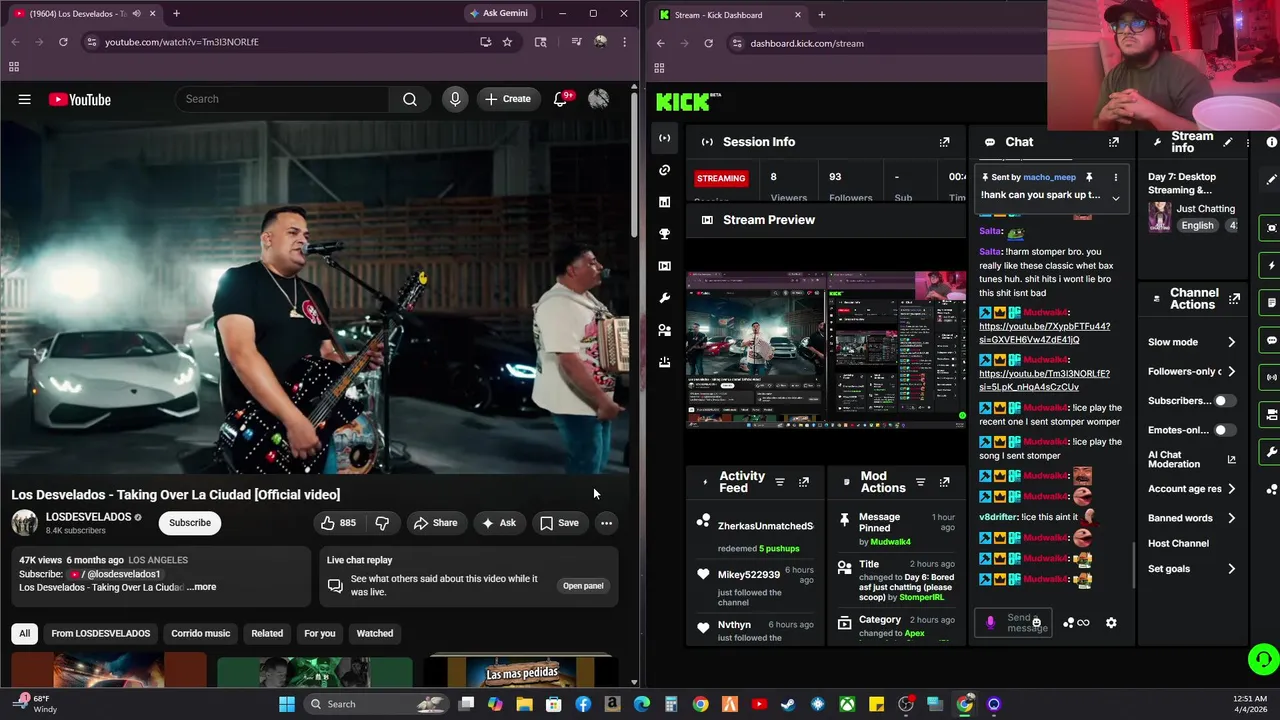Click the green support headset button
This screenshot has width=1280, height=720.
tap(1263, 659)
